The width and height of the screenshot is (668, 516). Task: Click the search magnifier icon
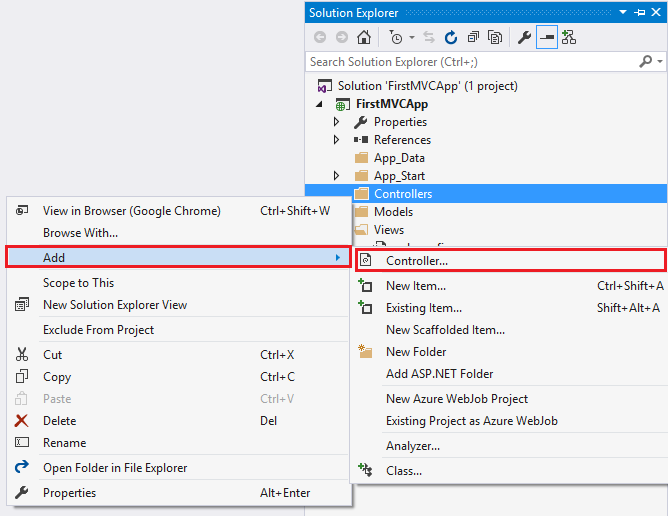coord(645,62)
